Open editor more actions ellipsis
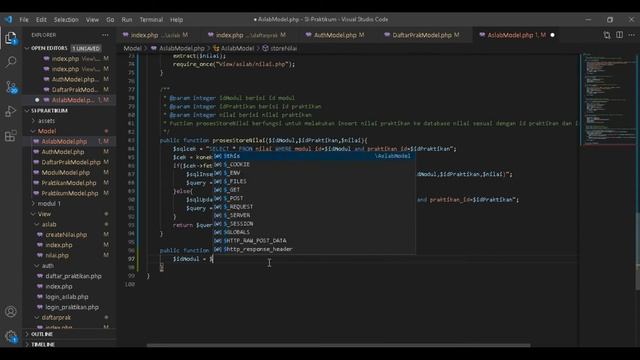 click(632, 35)
